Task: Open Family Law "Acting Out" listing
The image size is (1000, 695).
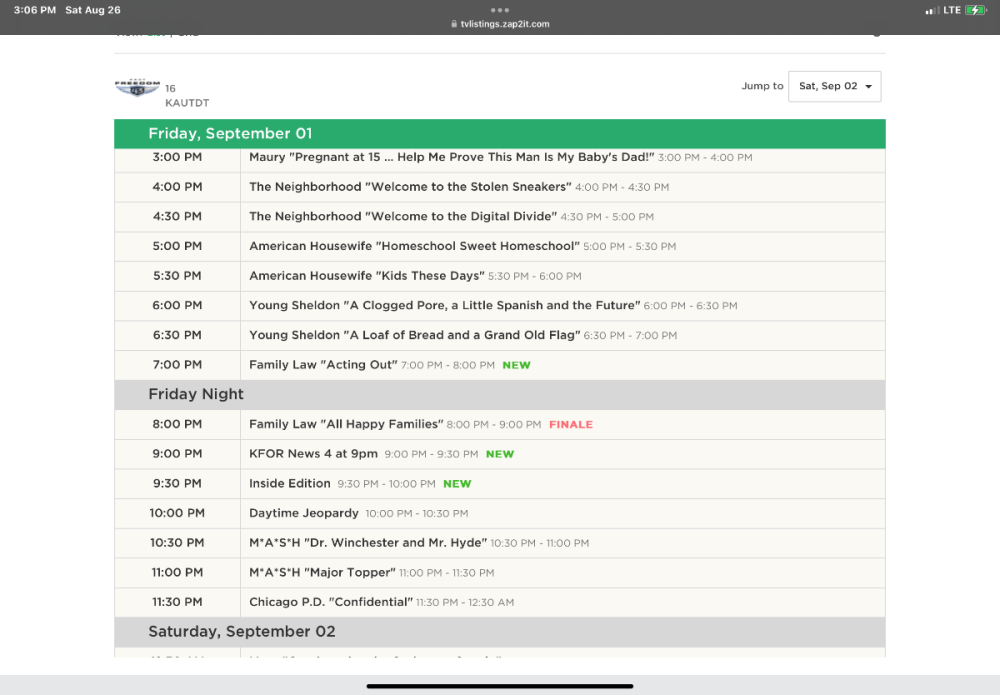Action: pos(323,365)
